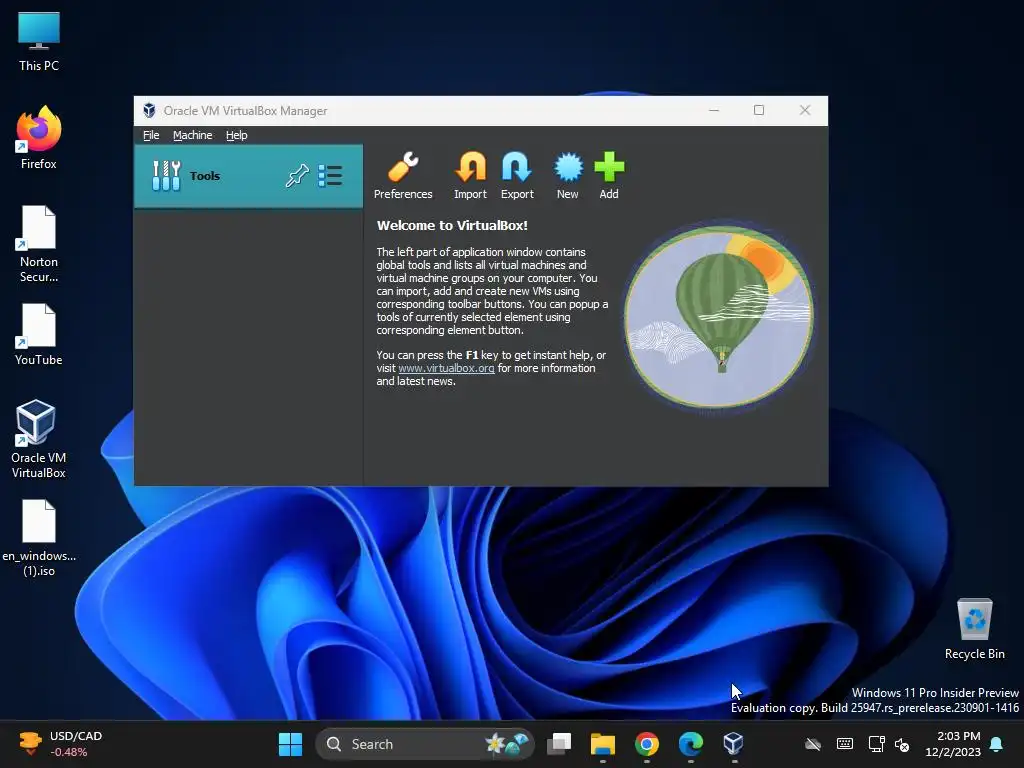This screenshot has height=768, width=1024.
Task: Close the VirtualBox Manager window
Action: click(805, 110)
